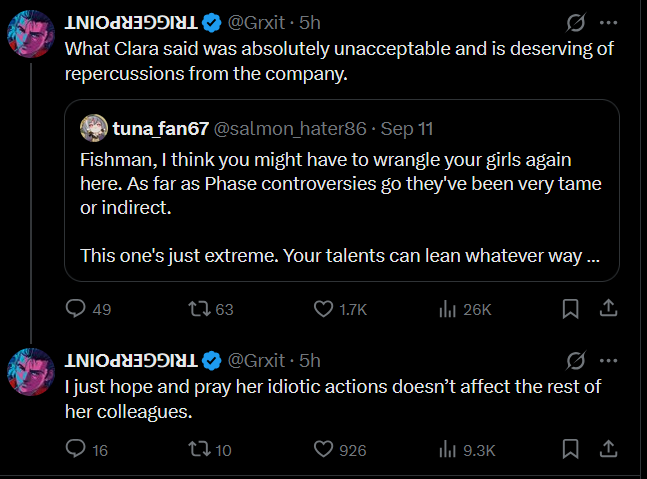647x479 pixels.
Task: Open Grok icon on the second tweet
Action: click(575, 360)
